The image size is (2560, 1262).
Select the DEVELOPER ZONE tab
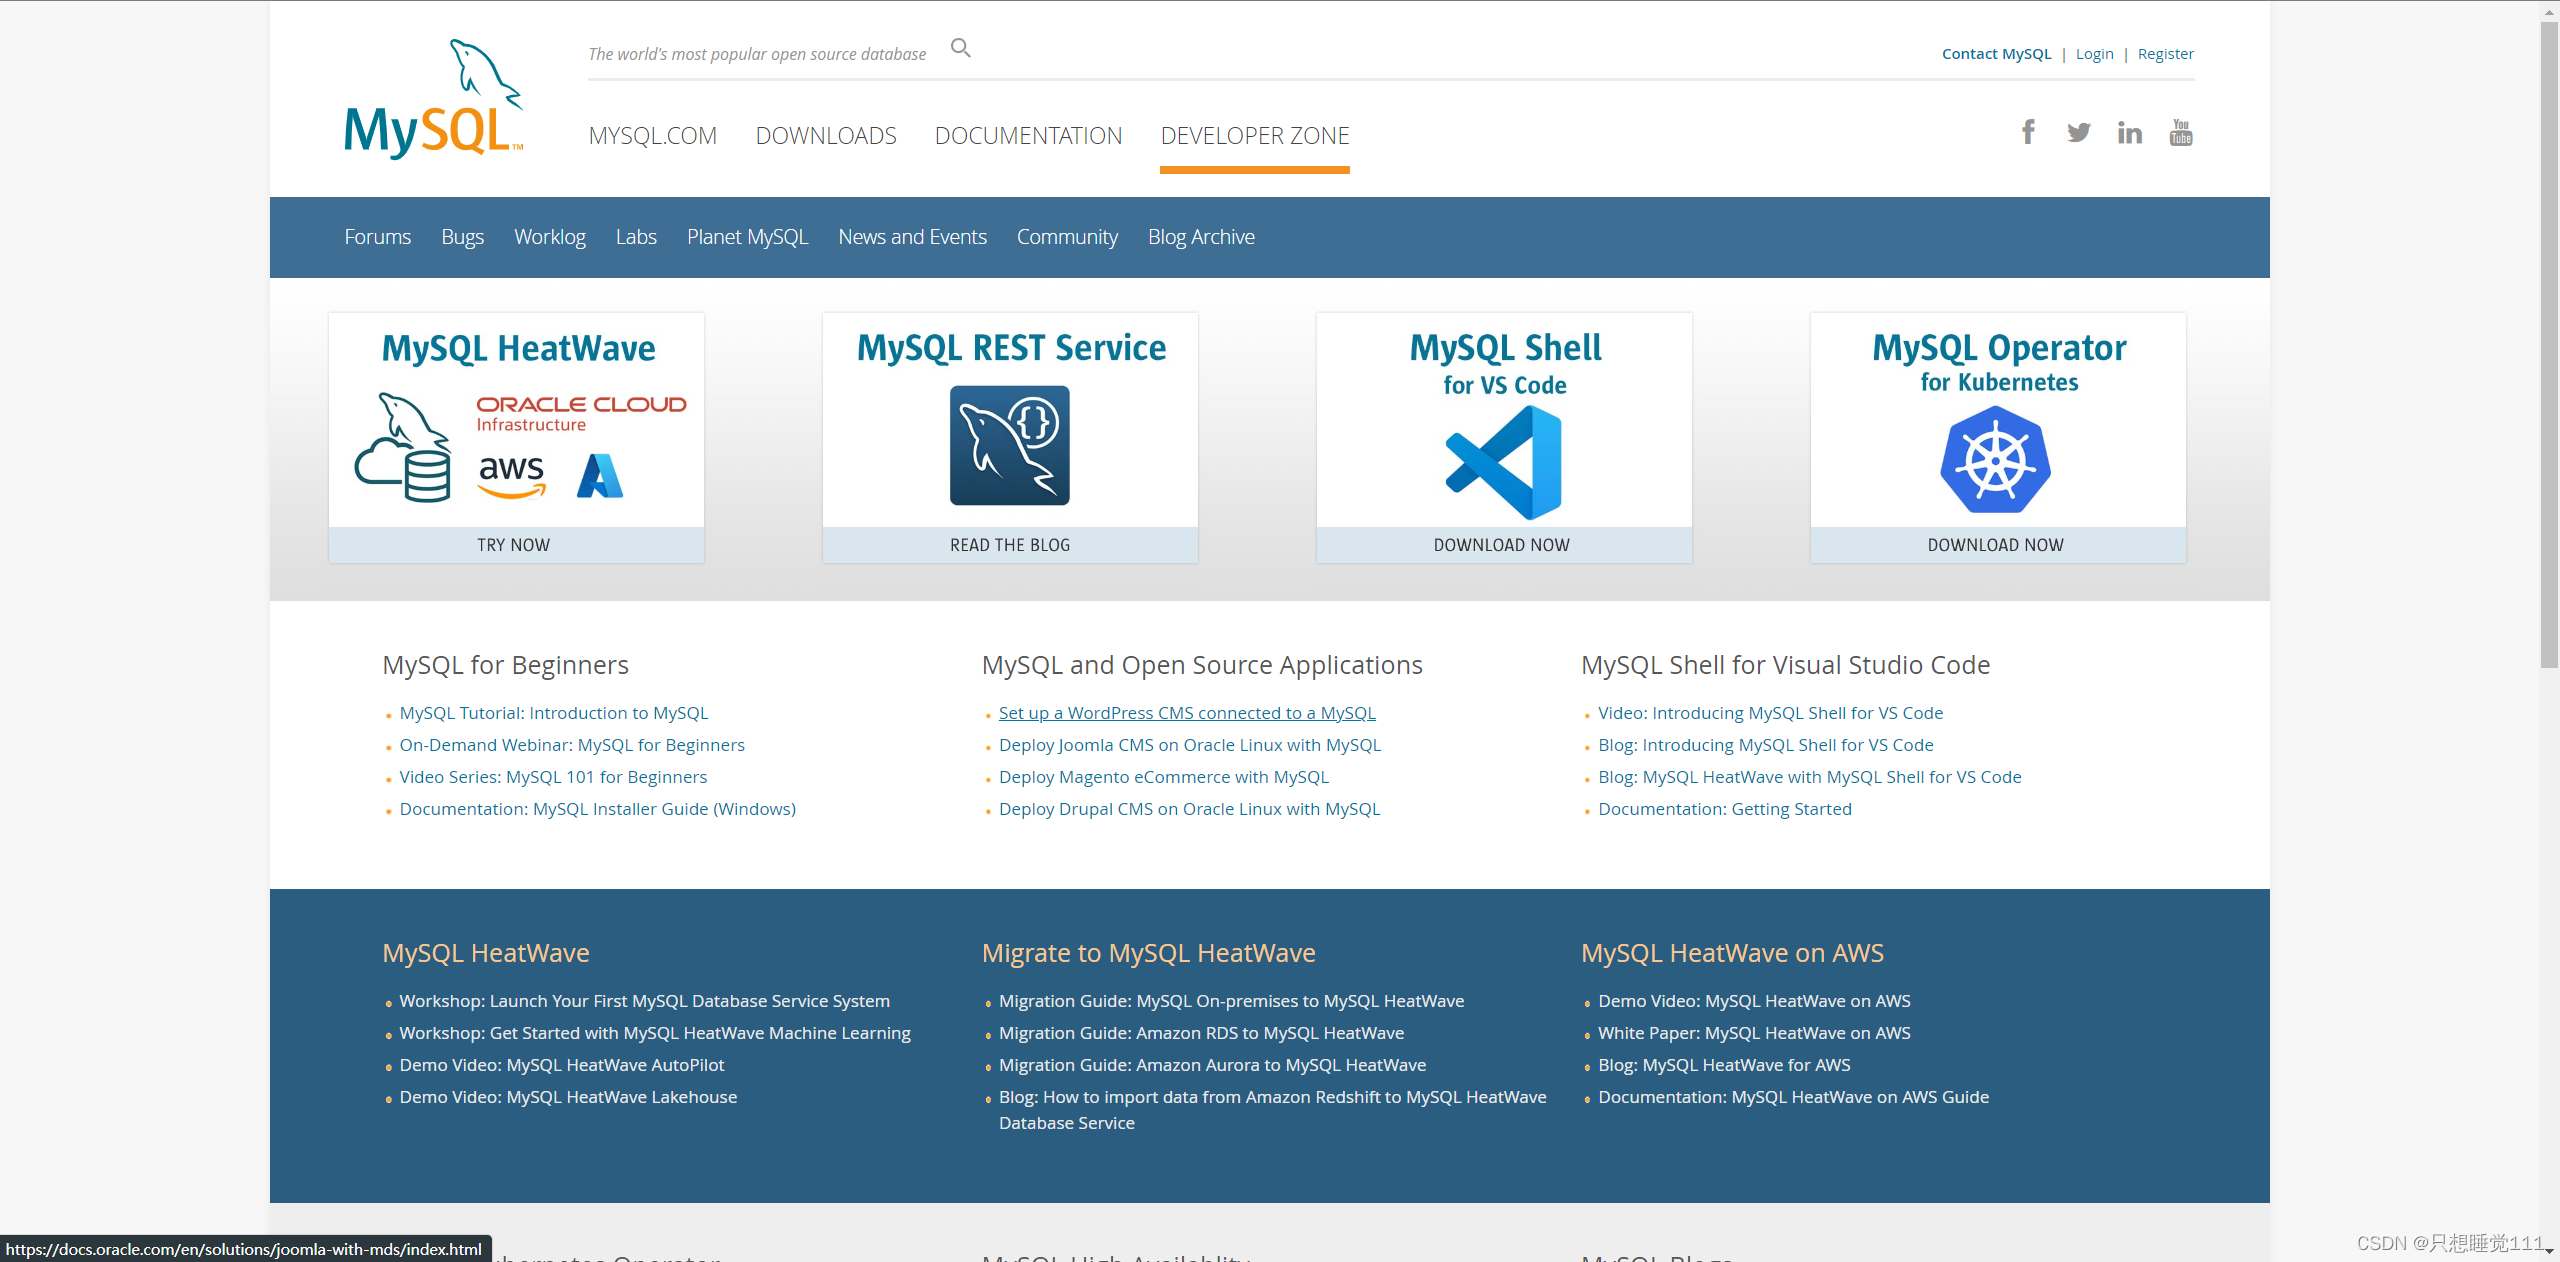coord(1255,136)
